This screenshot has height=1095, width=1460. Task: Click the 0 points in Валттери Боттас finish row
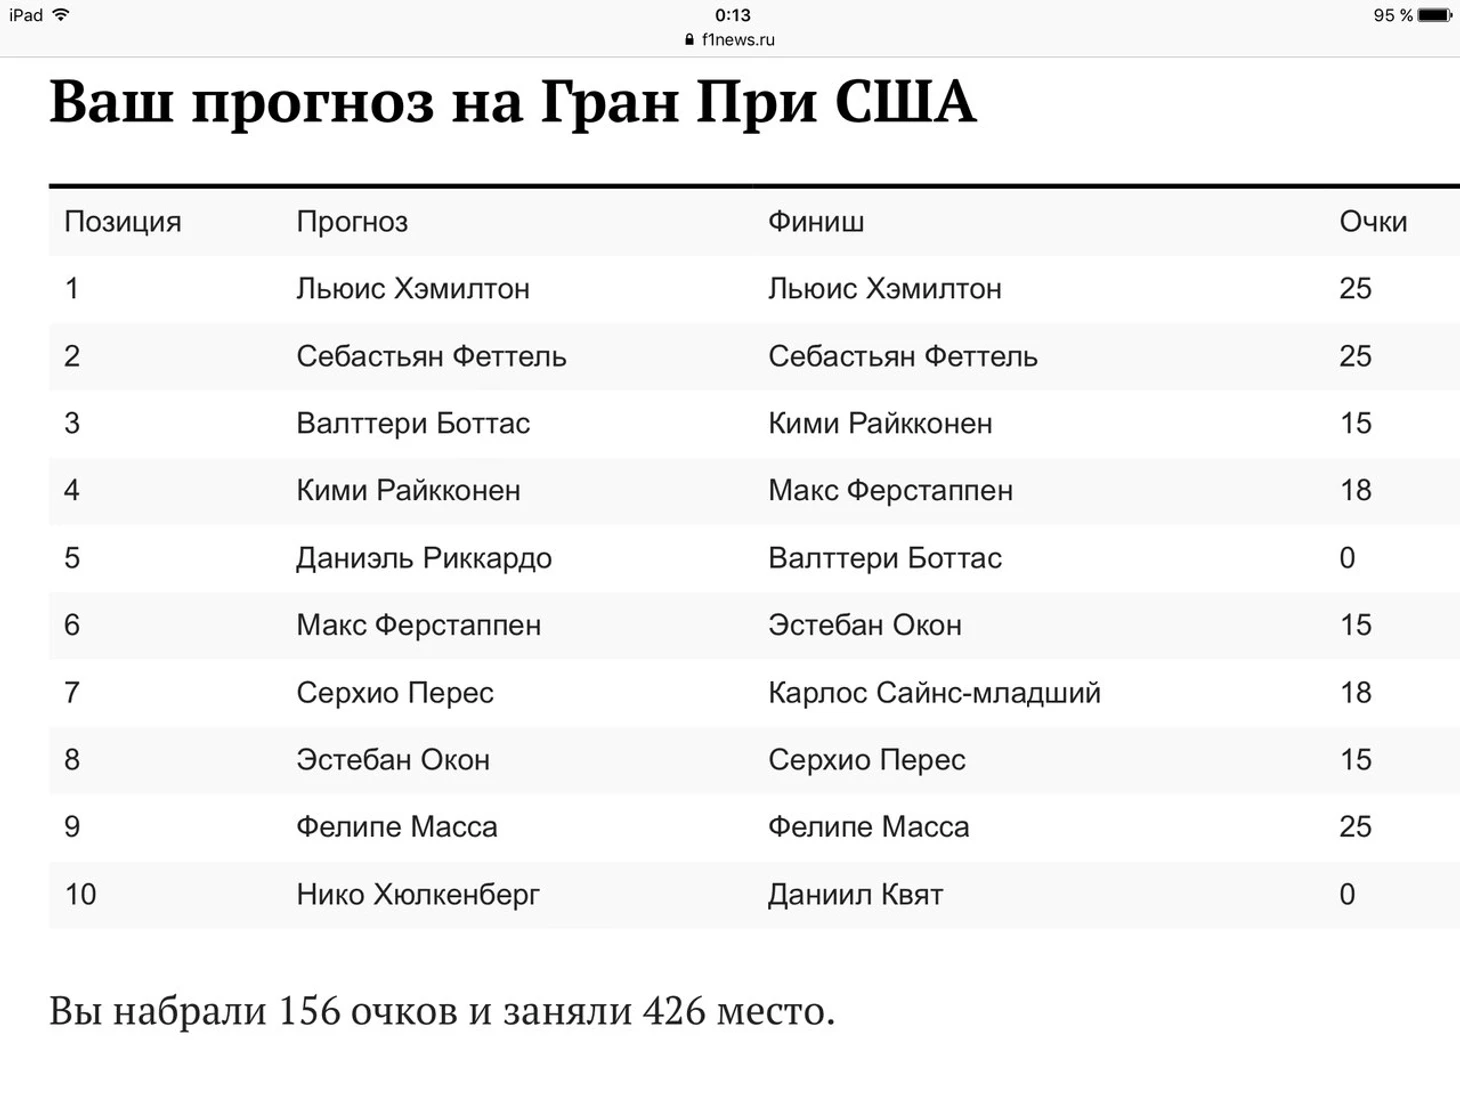(1347, 558)
